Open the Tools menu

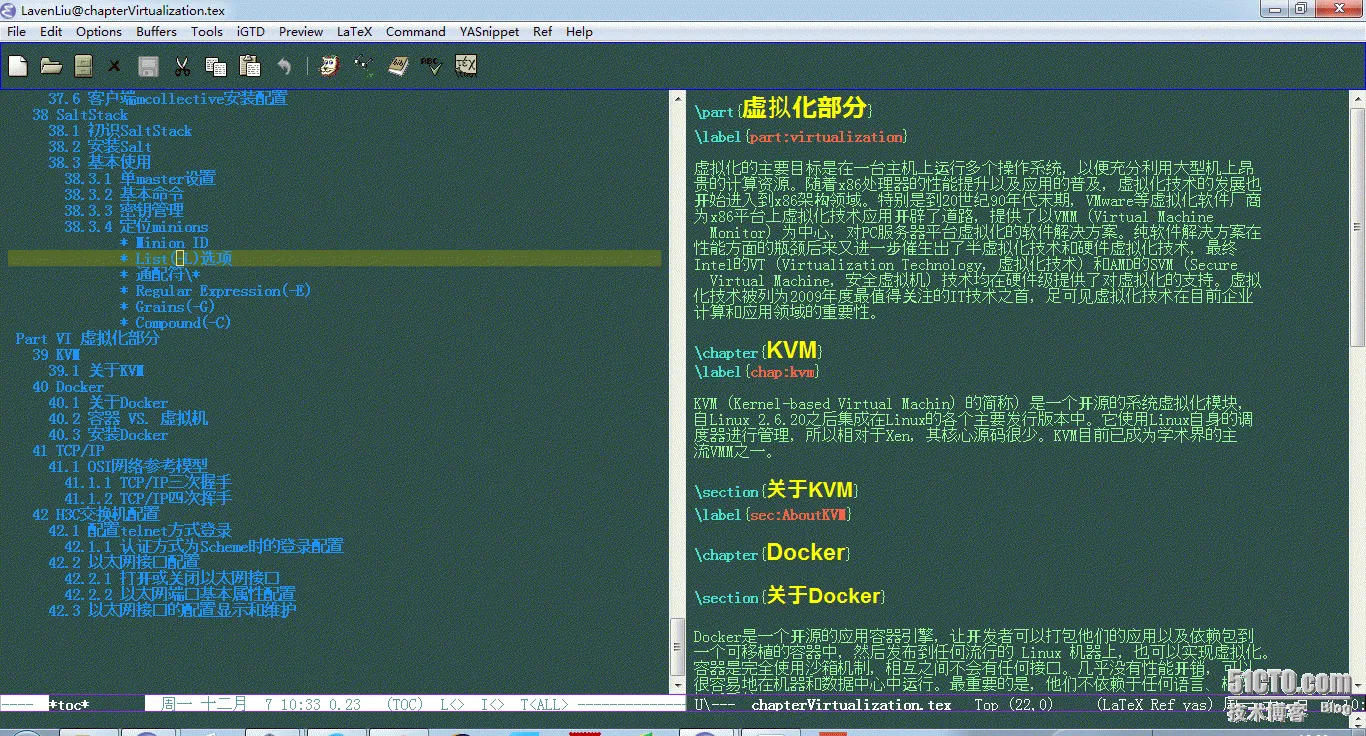pos(207,31)
